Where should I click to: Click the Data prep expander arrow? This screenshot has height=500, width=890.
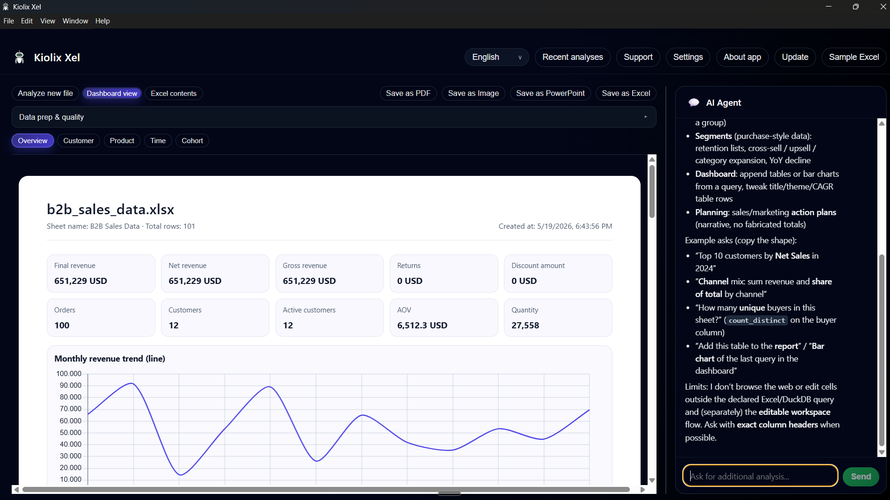(x=645, y=117)
